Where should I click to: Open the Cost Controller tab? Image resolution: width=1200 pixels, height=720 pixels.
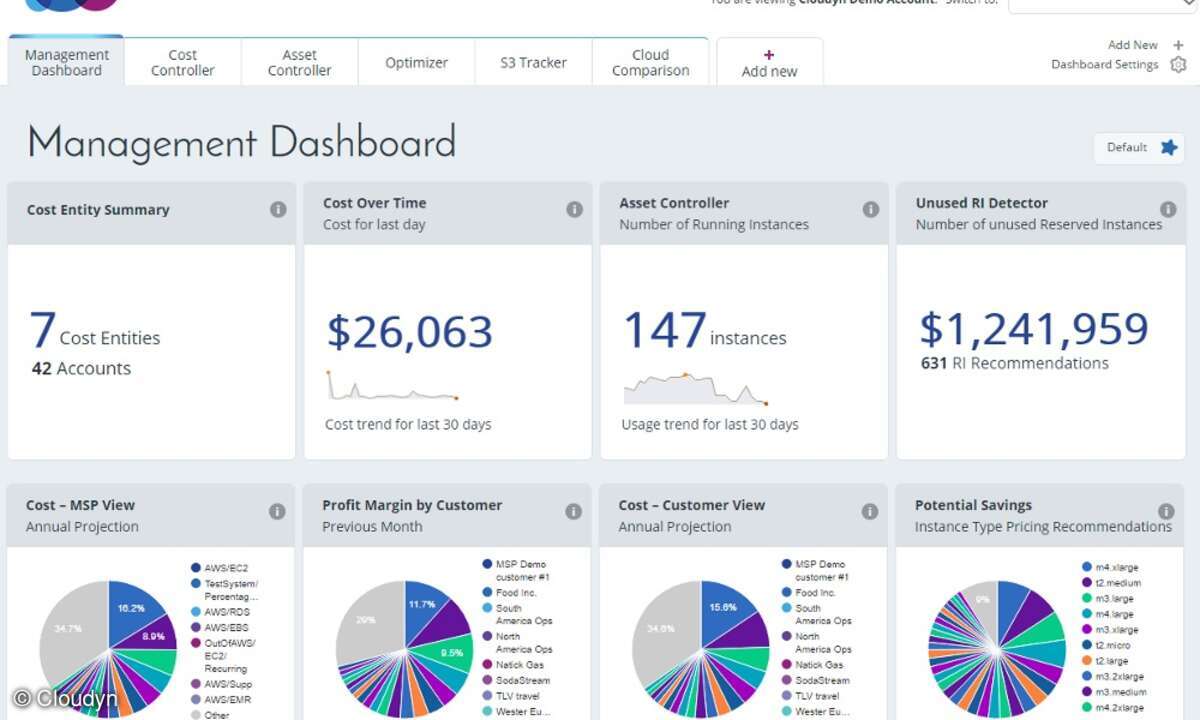coord(183,62)
